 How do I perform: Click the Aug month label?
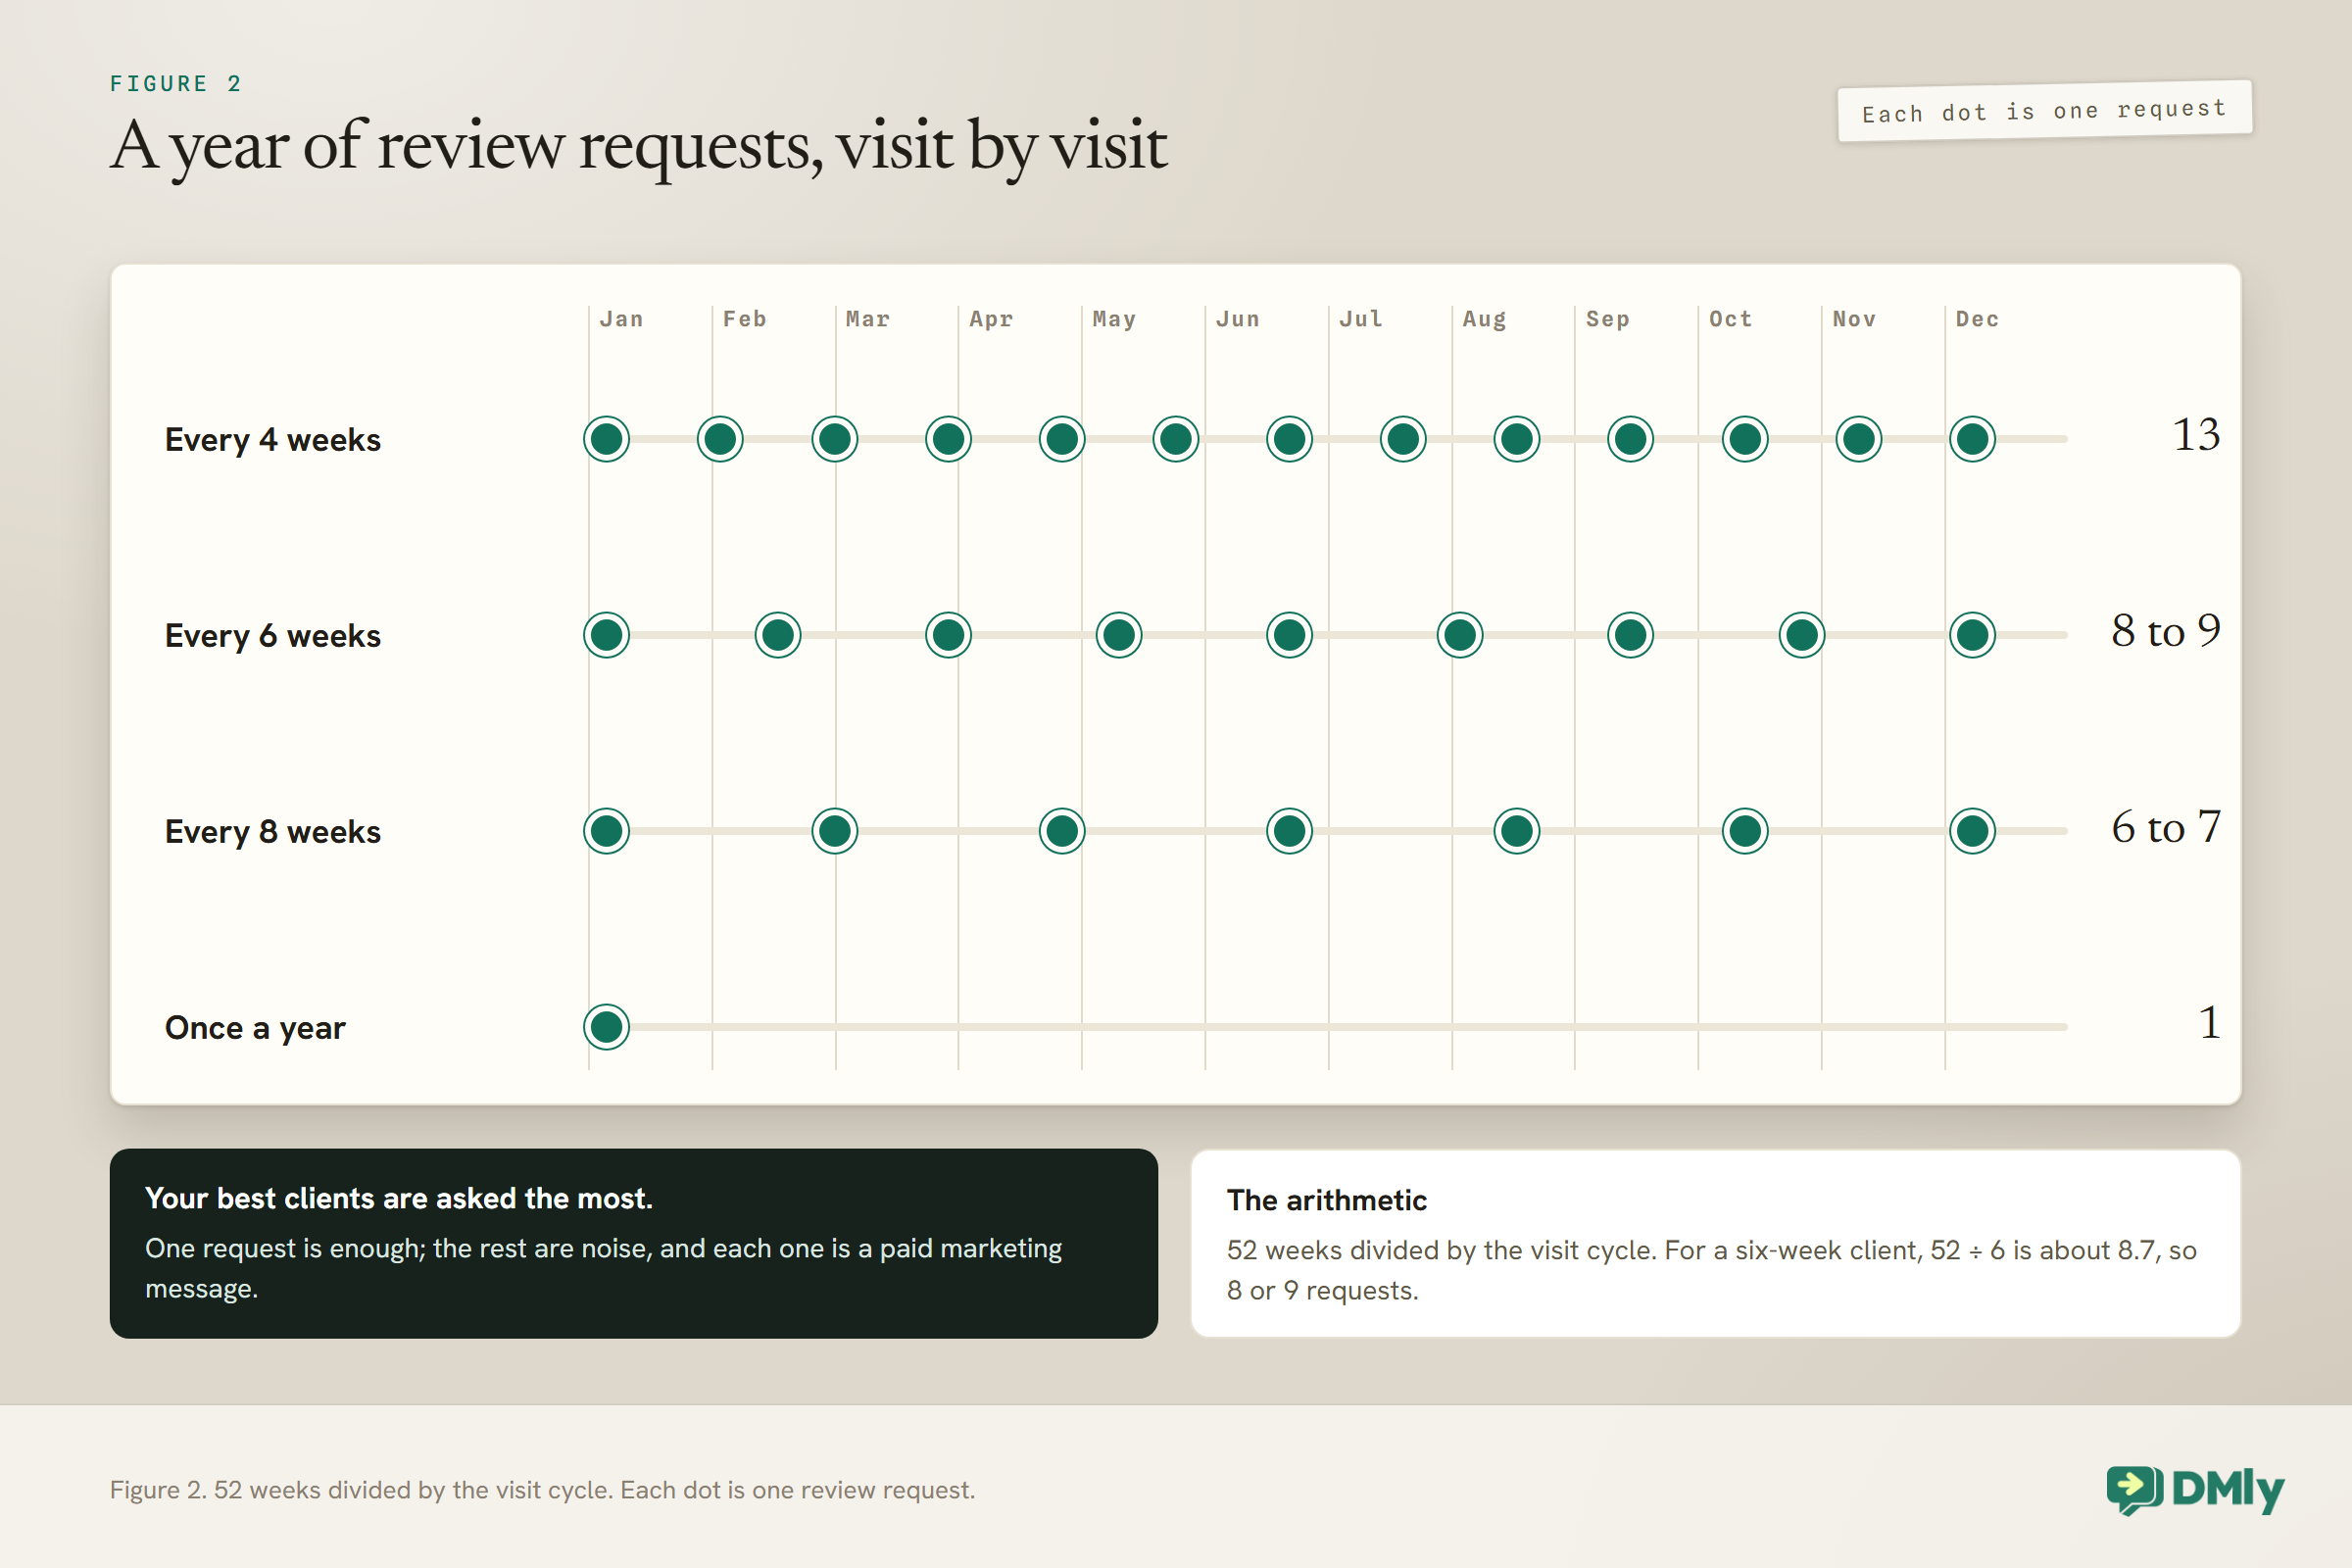1484,319
